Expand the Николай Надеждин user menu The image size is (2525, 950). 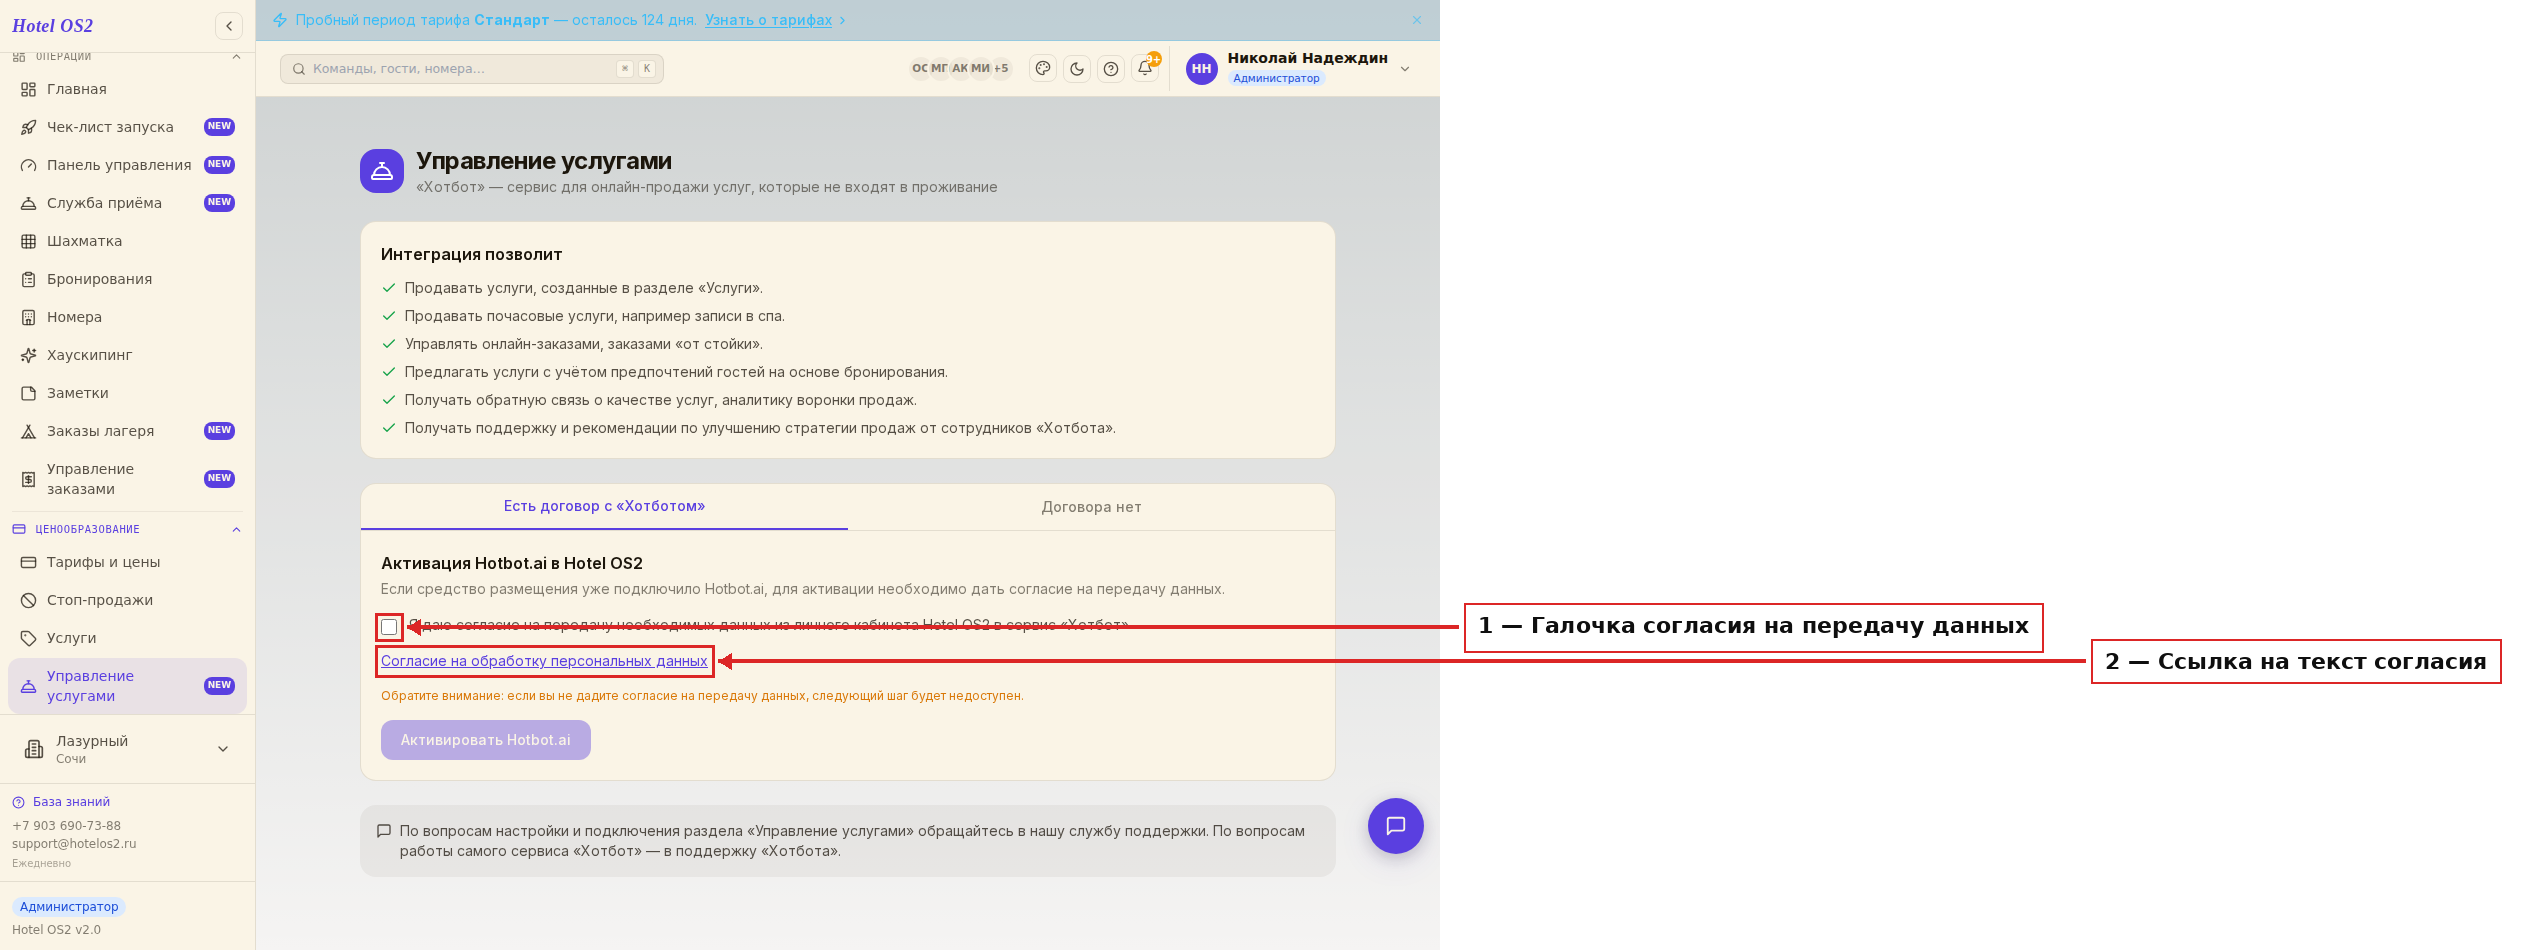click(x=1405, y=69)
